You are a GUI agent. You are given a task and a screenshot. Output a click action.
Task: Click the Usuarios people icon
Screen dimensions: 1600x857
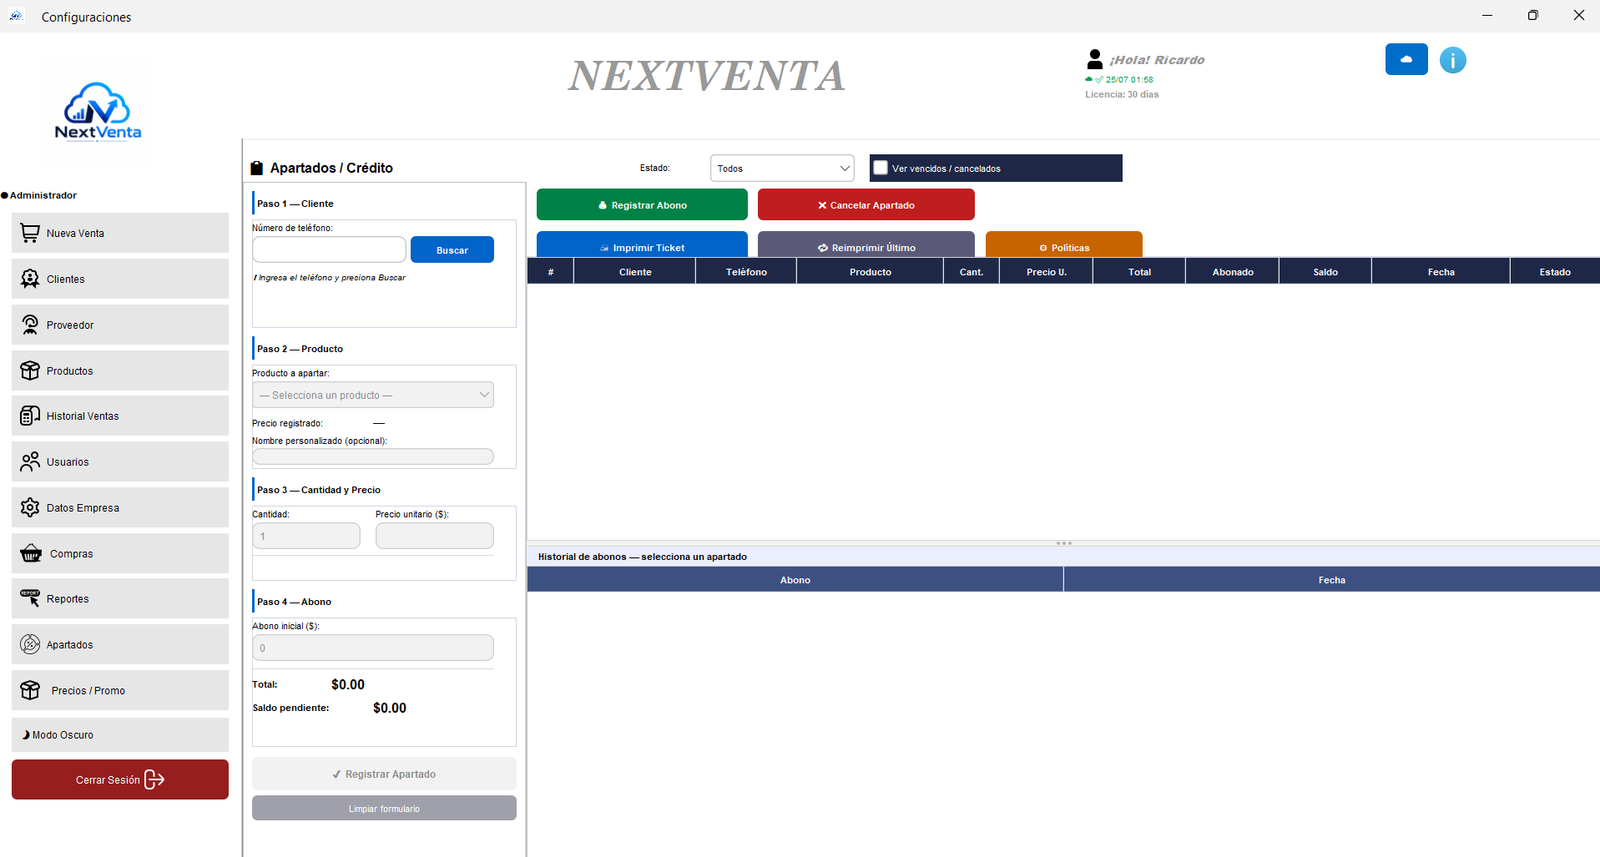pyautogui.click(x=30, y=462)
